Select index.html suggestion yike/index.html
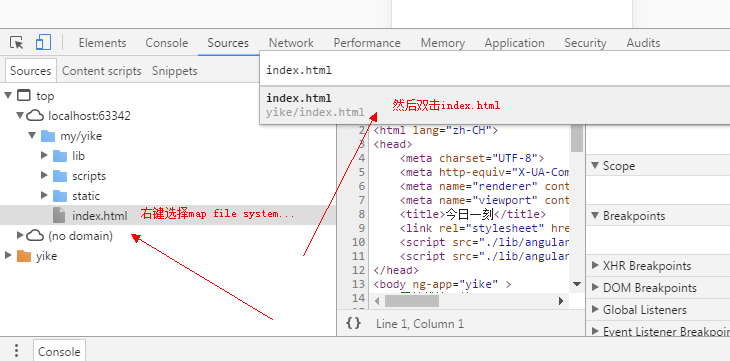This screenshot has height=361, width=730. [494, 105]
